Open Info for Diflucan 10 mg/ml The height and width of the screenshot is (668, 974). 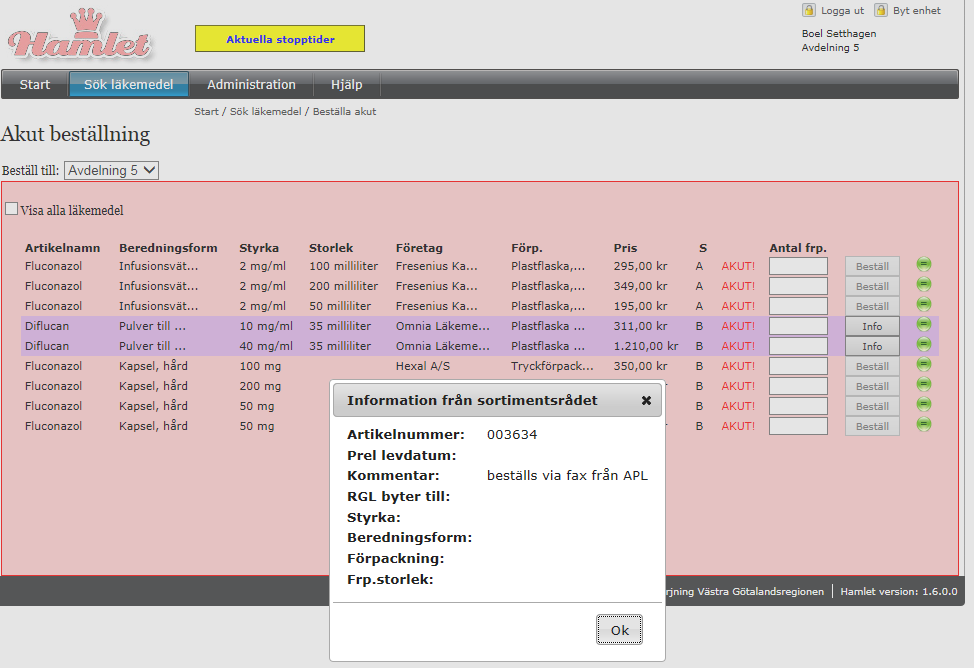[x=872, y=326]
